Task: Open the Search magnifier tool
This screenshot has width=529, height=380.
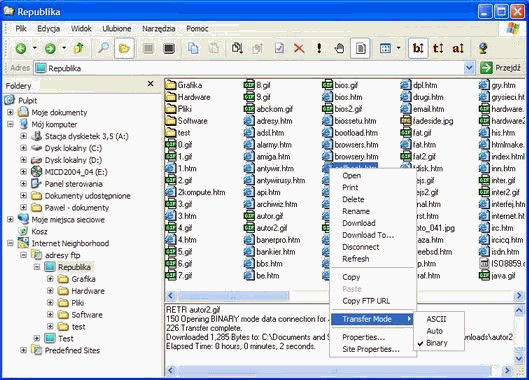Action: tap(103, 48)
